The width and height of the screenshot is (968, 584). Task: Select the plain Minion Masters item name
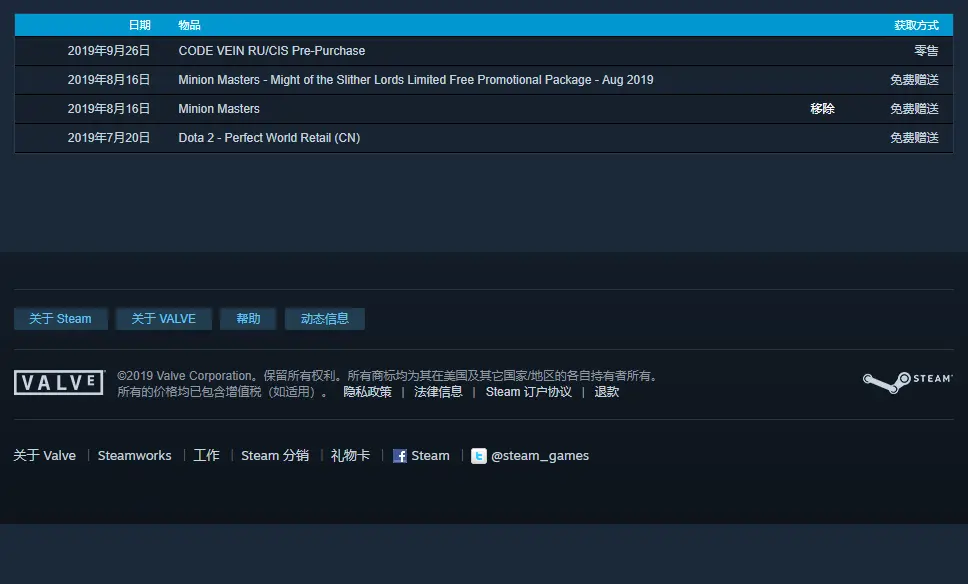pos(219,109)
